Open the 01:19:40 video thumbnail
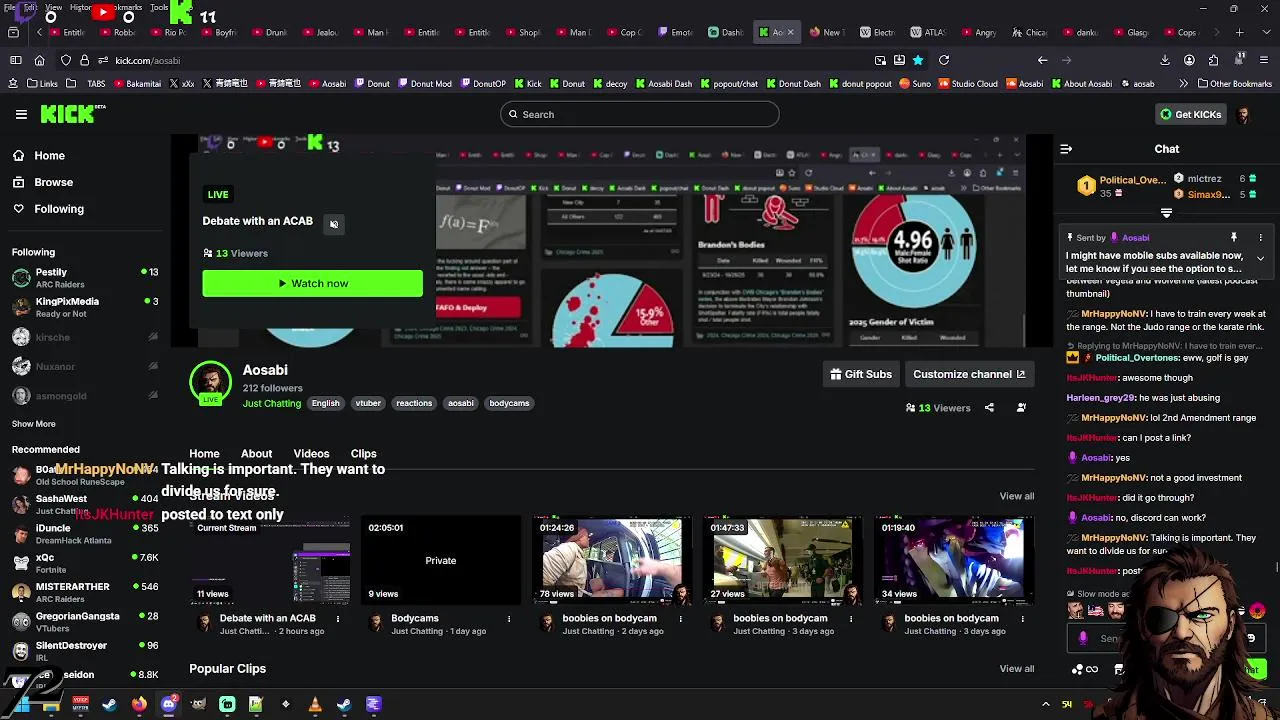Image resolution: width=1280 pixels, height=720 pixels. coord(952,560)
